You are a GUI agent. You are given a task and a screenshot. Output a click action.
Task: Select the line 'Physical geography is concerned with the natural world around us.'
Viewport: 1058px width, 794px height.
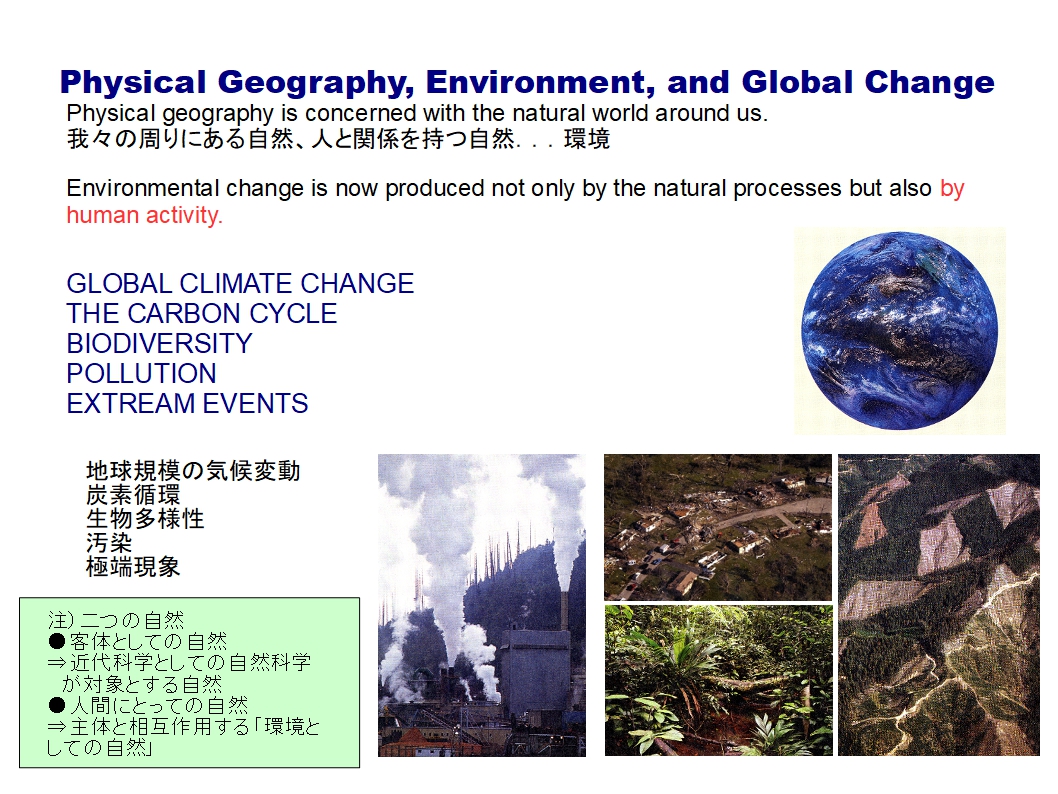coord(417,113)
